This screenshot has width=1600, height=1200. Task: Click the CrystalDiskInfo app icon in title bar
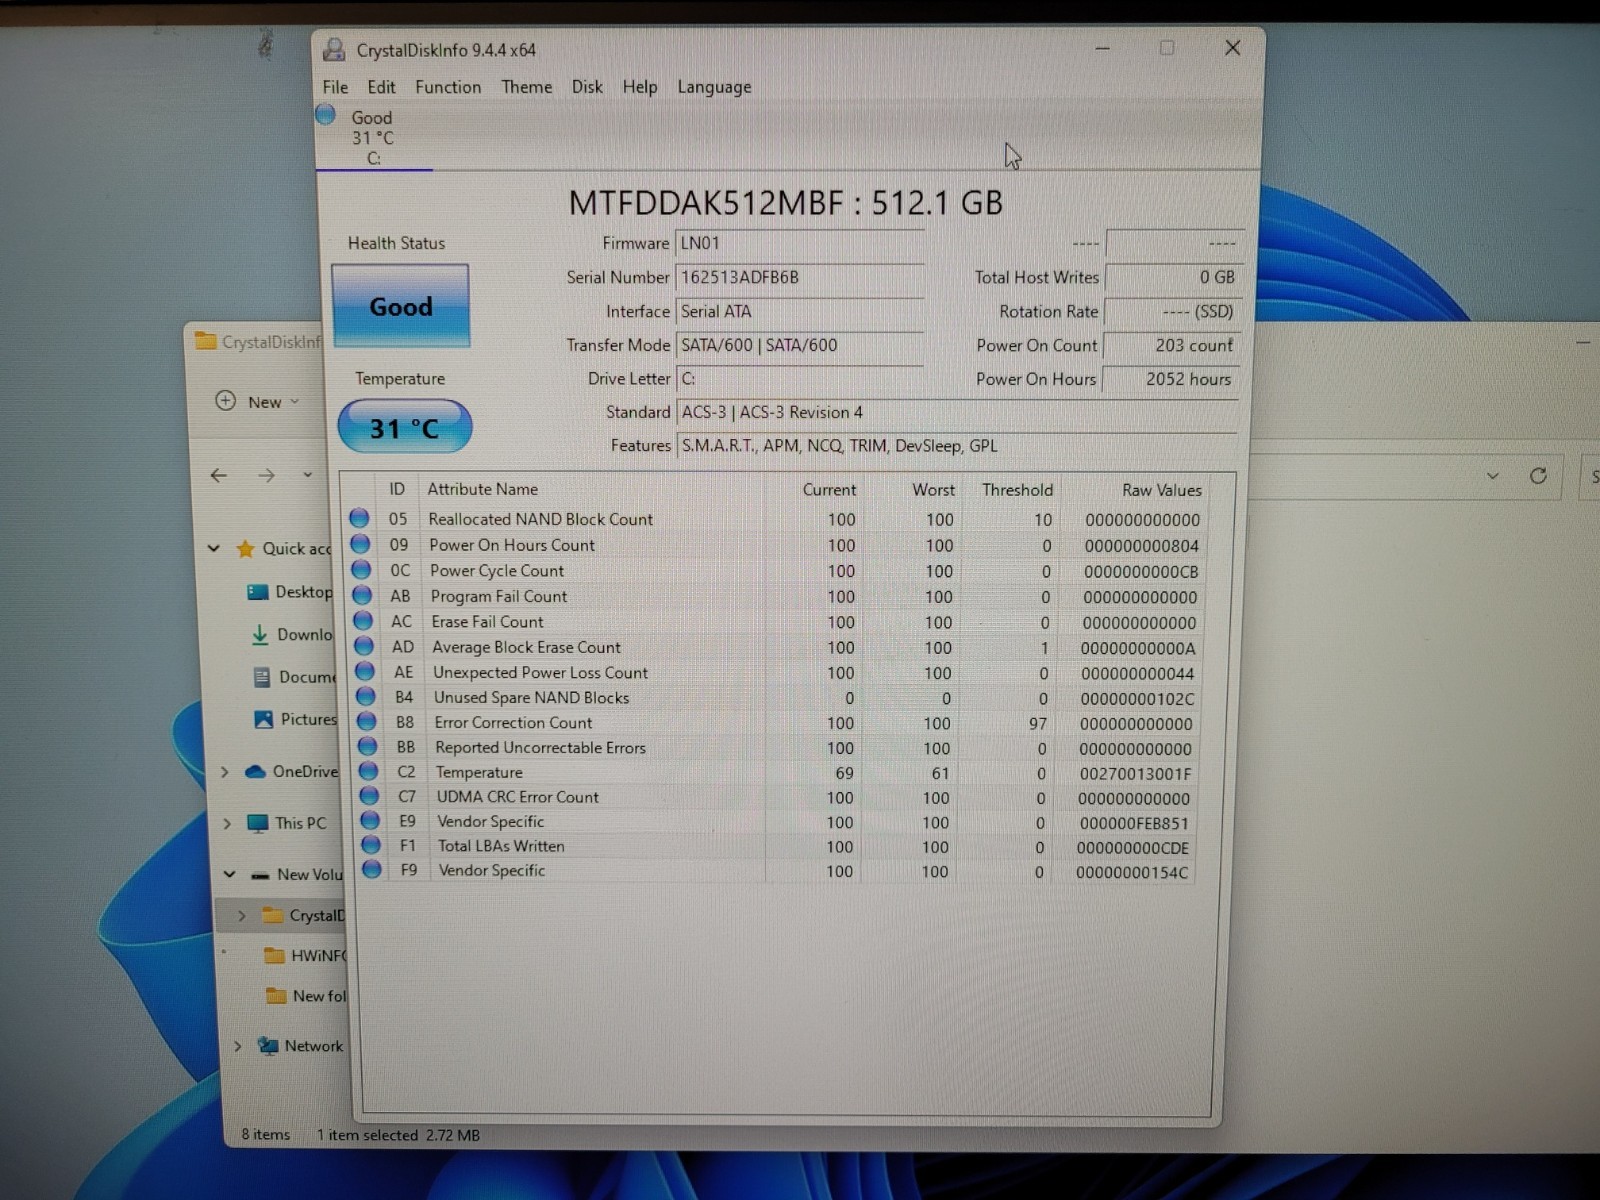(x=335, y=49)
